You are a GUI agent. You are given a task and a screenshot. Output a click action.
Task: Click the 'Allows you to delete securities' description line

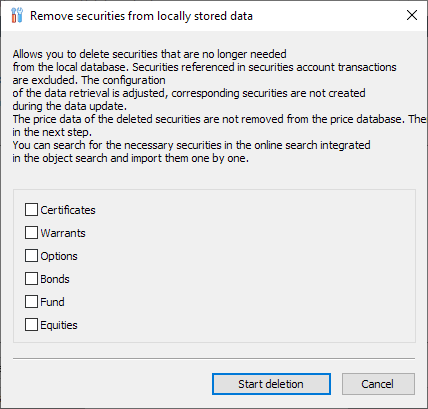(149, 54)
